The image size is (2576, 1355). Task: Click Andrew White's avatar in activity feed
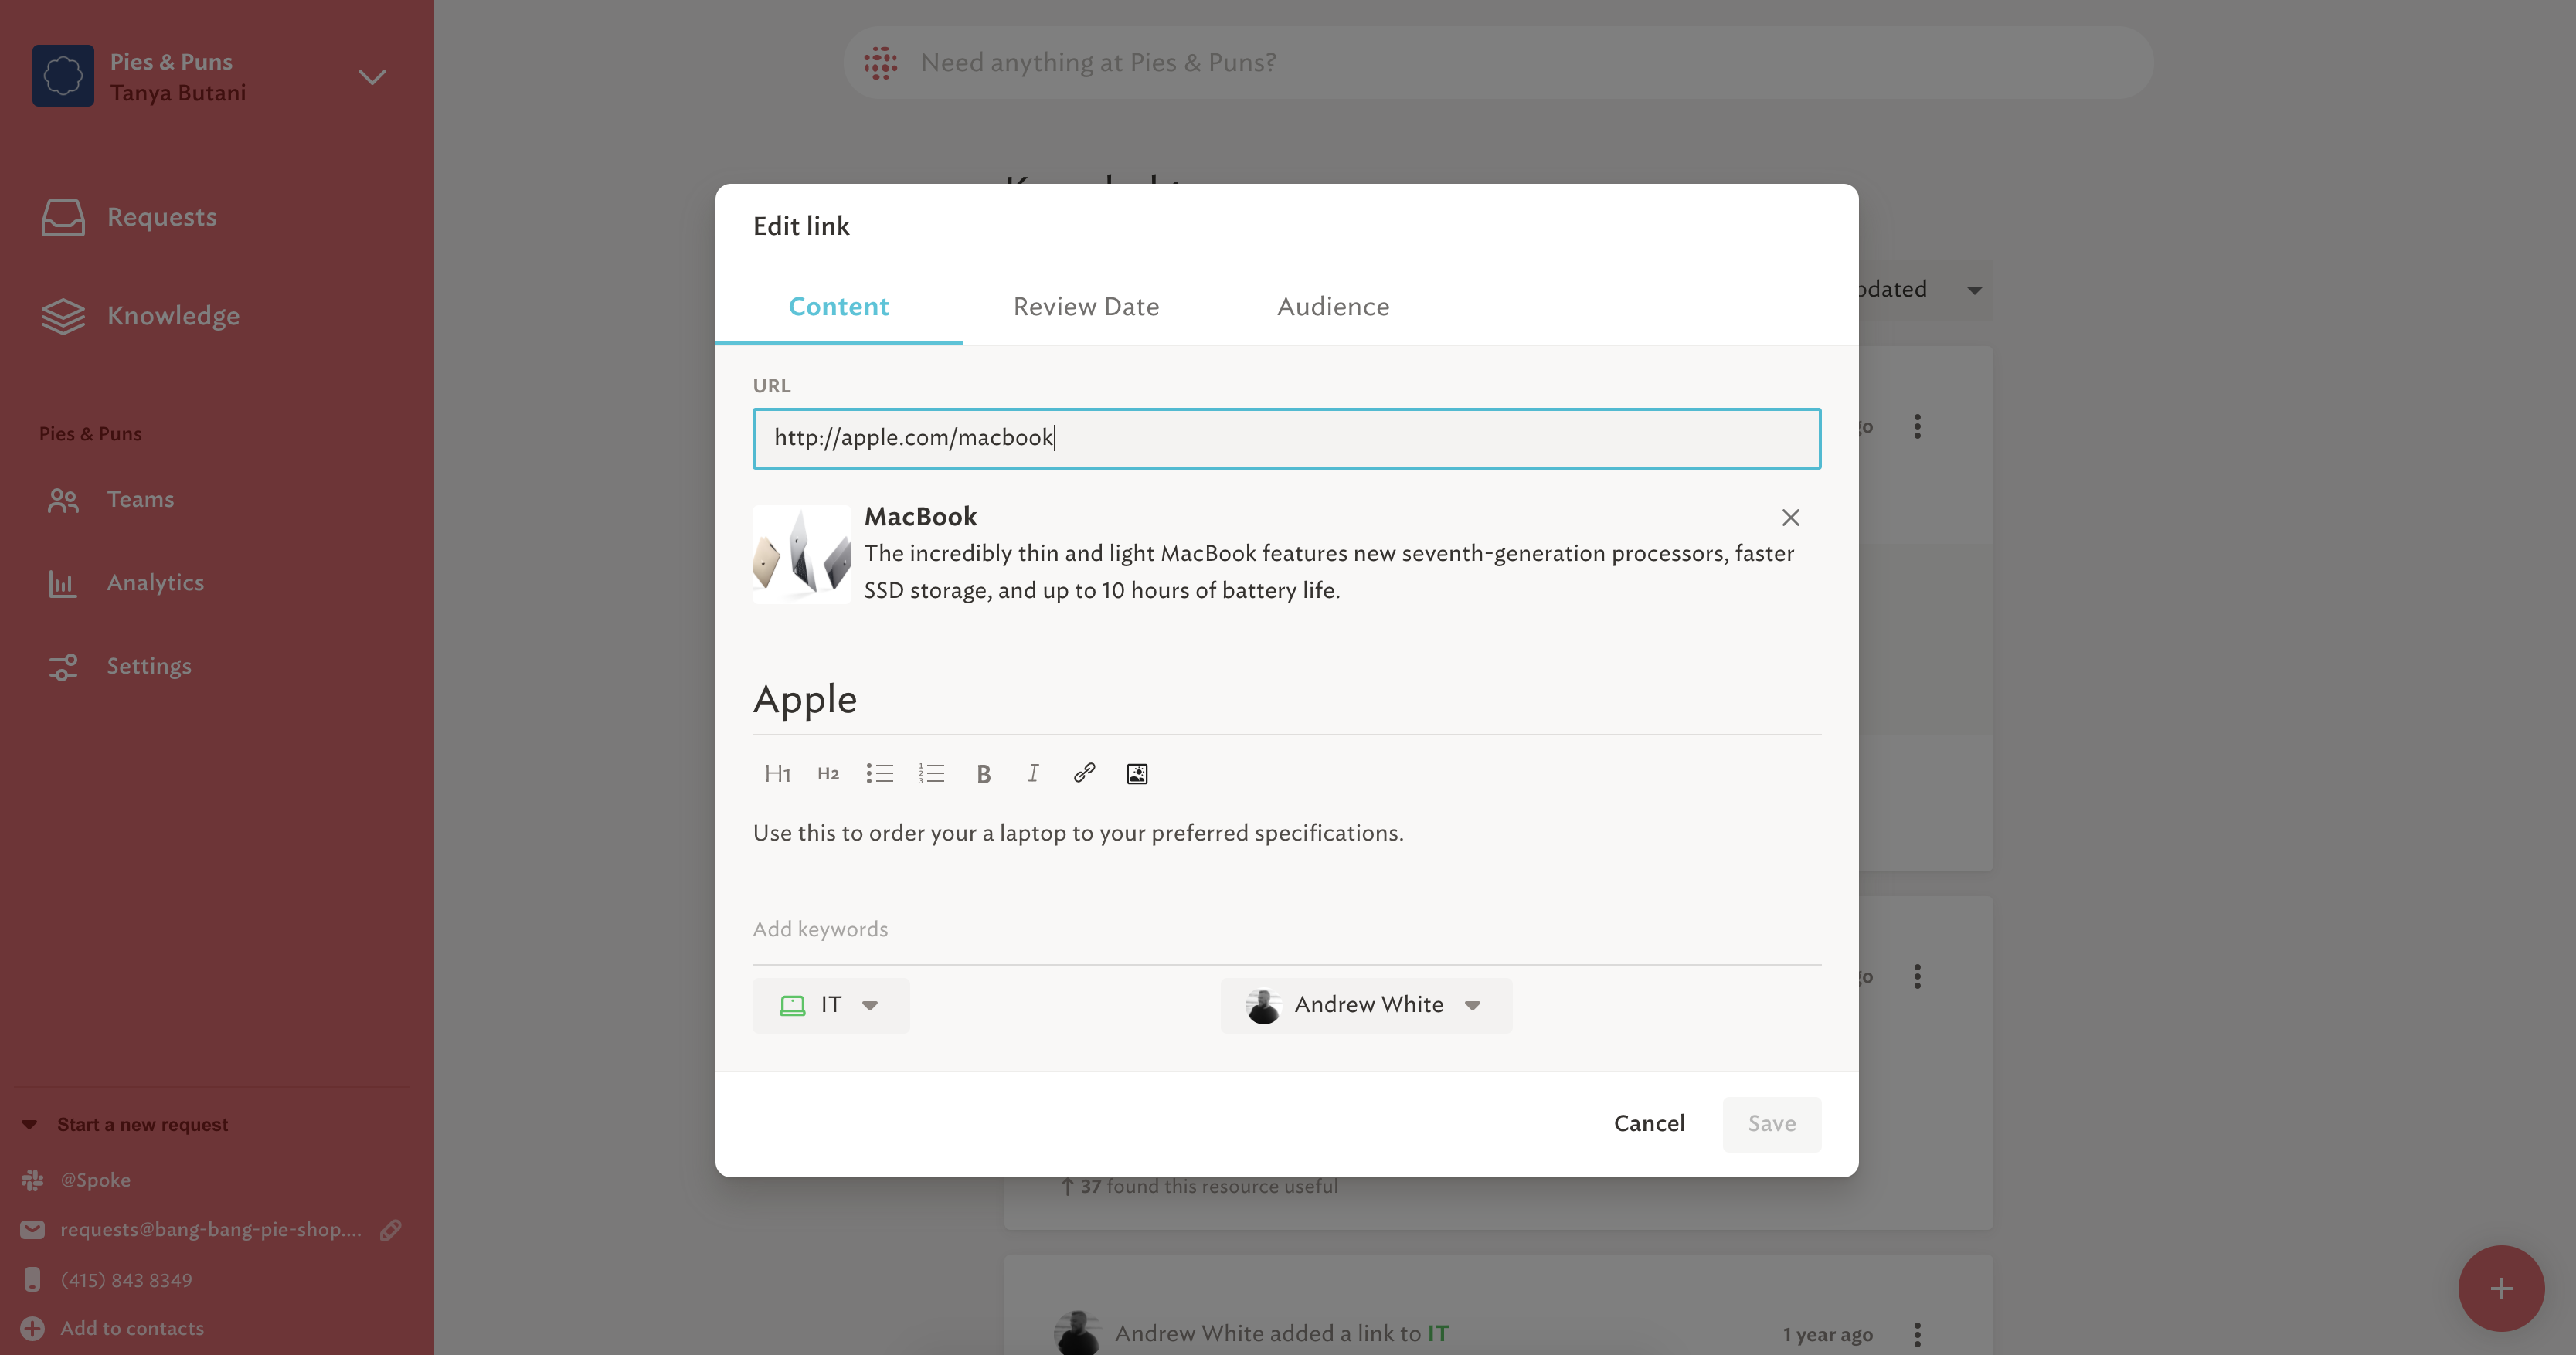tap(1078, 1334)
